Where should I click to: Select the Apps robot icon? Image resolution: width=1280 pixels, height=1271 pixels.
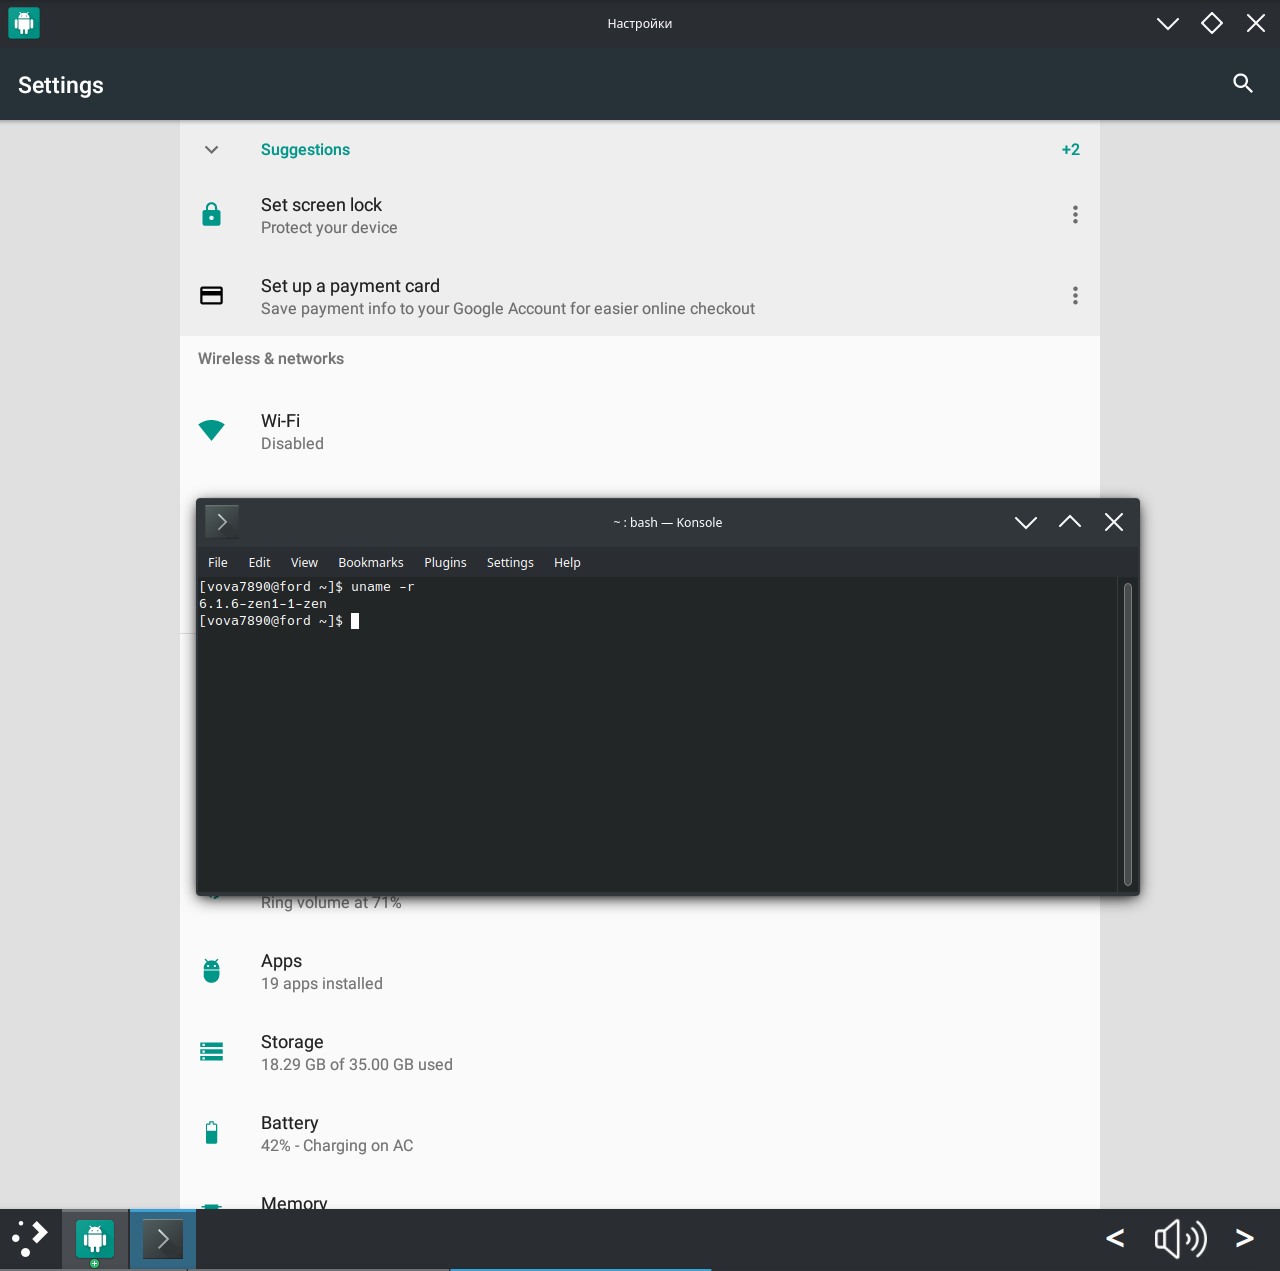click(211, 970)
